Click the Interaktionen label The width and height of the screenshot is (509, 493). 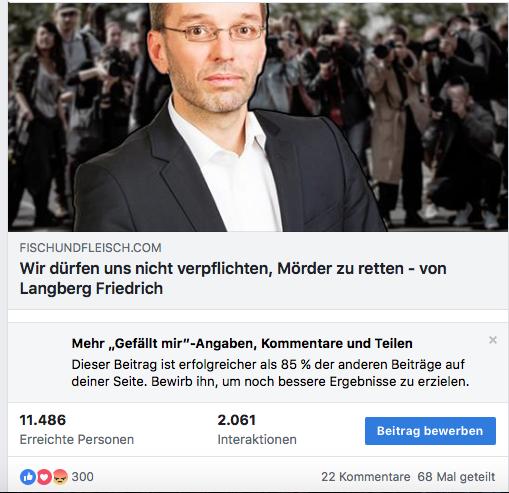click(257, 440)
